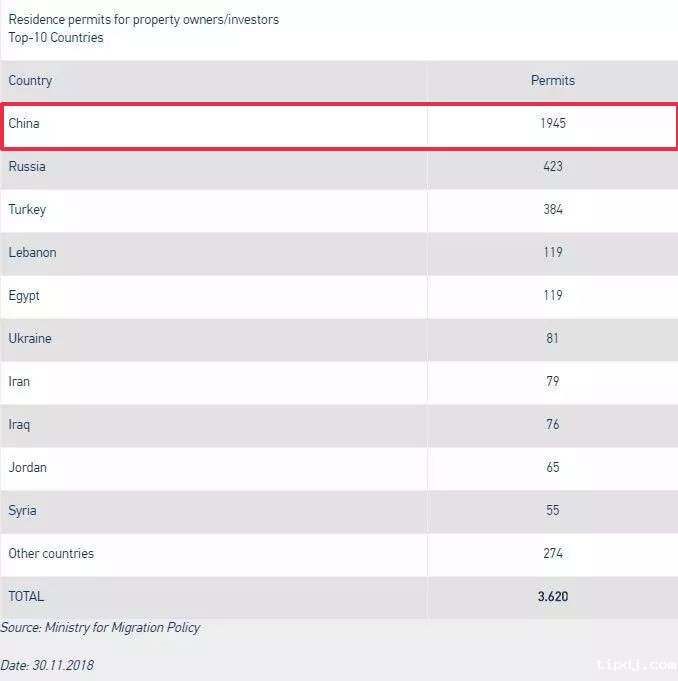
Task: Select the Iraq row label
Action: (x=19, y=424)
